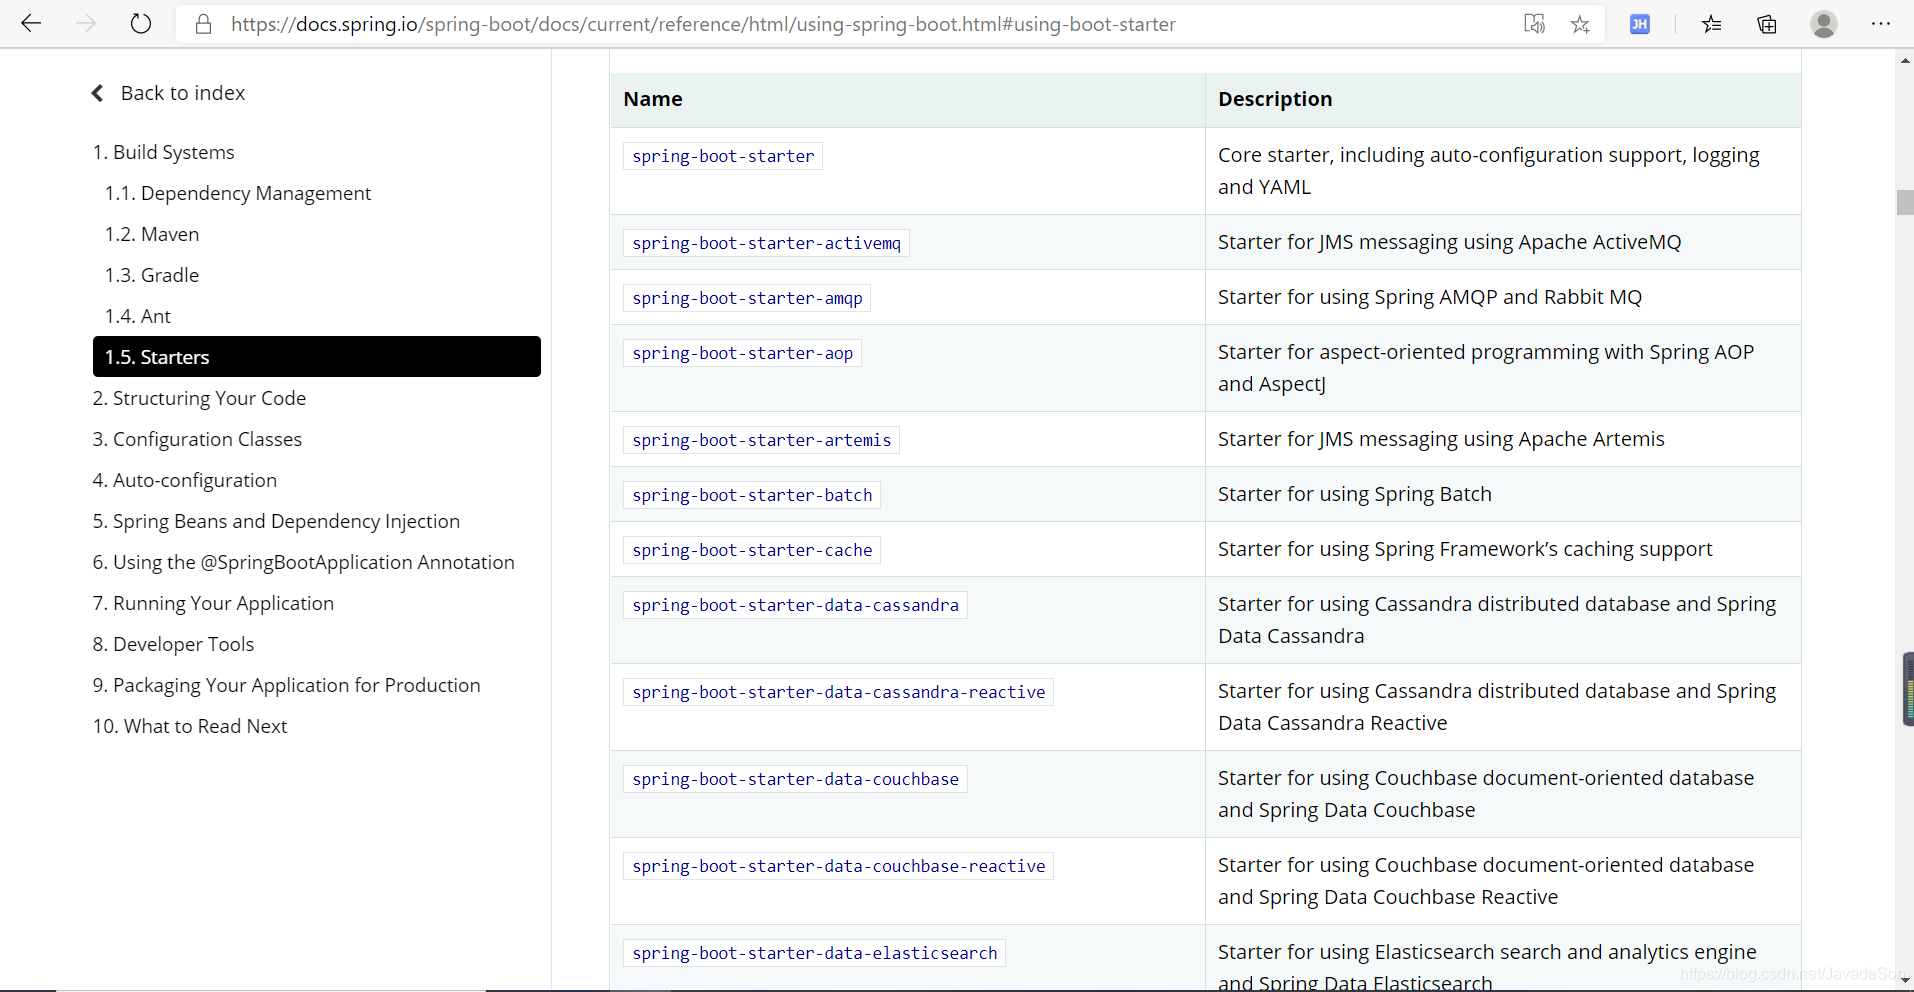Screen dimensions: 1914x992
Task: Click spring-boot-starter-data-cassandra-reactive entry
Action: pos(838,692)
